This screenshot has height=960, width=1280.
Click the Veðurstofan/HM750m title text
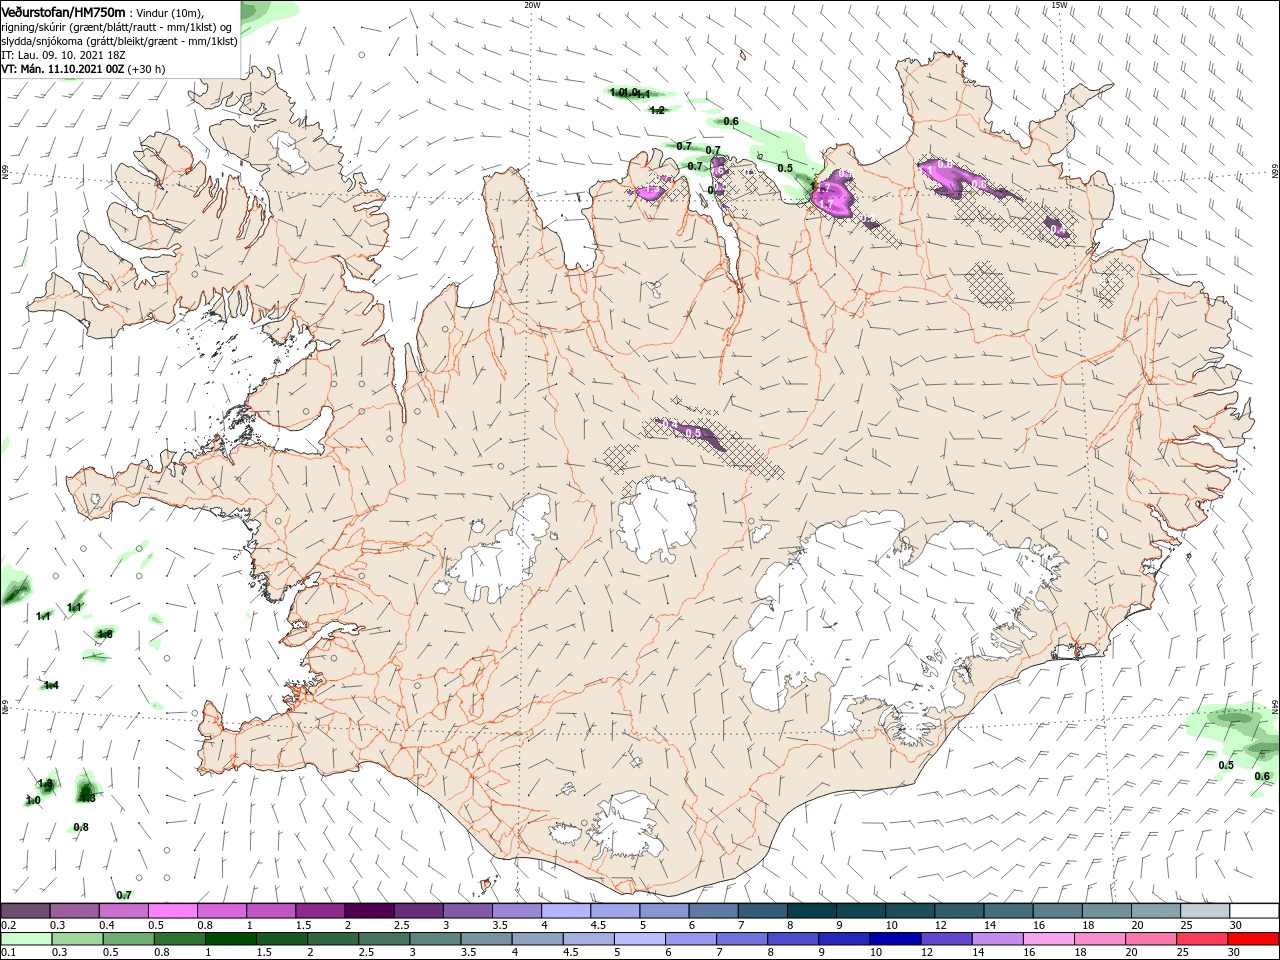(x=64, y=12)
